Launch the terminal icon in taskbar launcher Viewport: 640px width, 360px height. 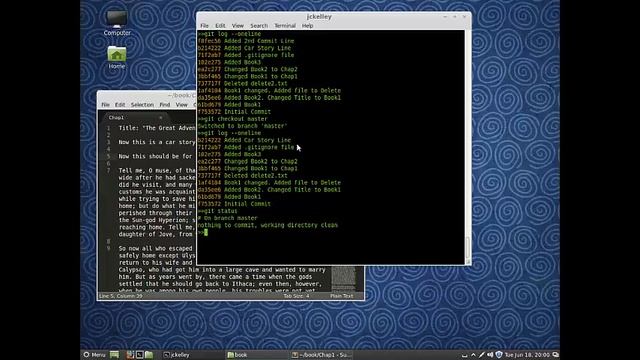point(139,355)
